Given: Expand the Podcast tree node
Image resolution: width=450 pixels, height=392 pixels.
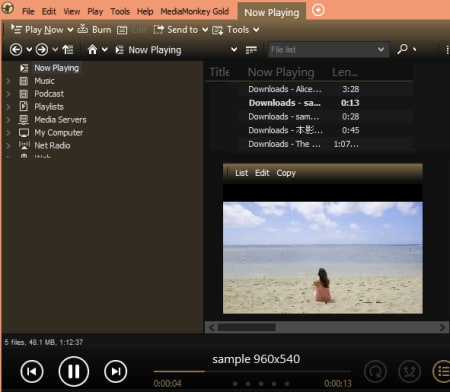Looking at the screenshot, I should [x=8, y=94].
